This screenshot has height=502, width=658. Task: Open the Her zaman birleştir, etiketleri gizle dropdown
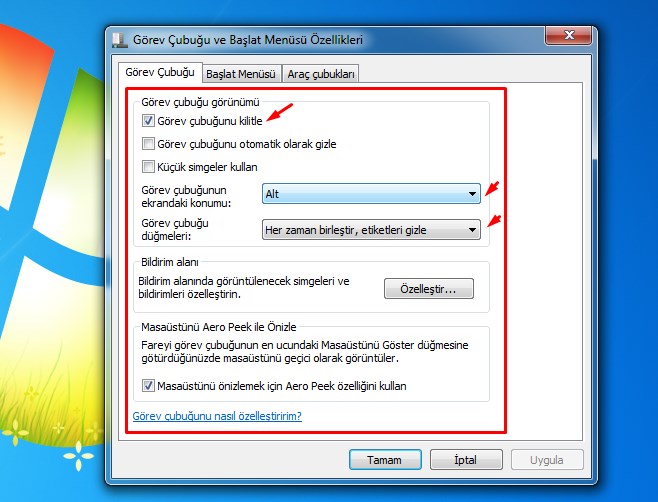[x=371, y=230]
